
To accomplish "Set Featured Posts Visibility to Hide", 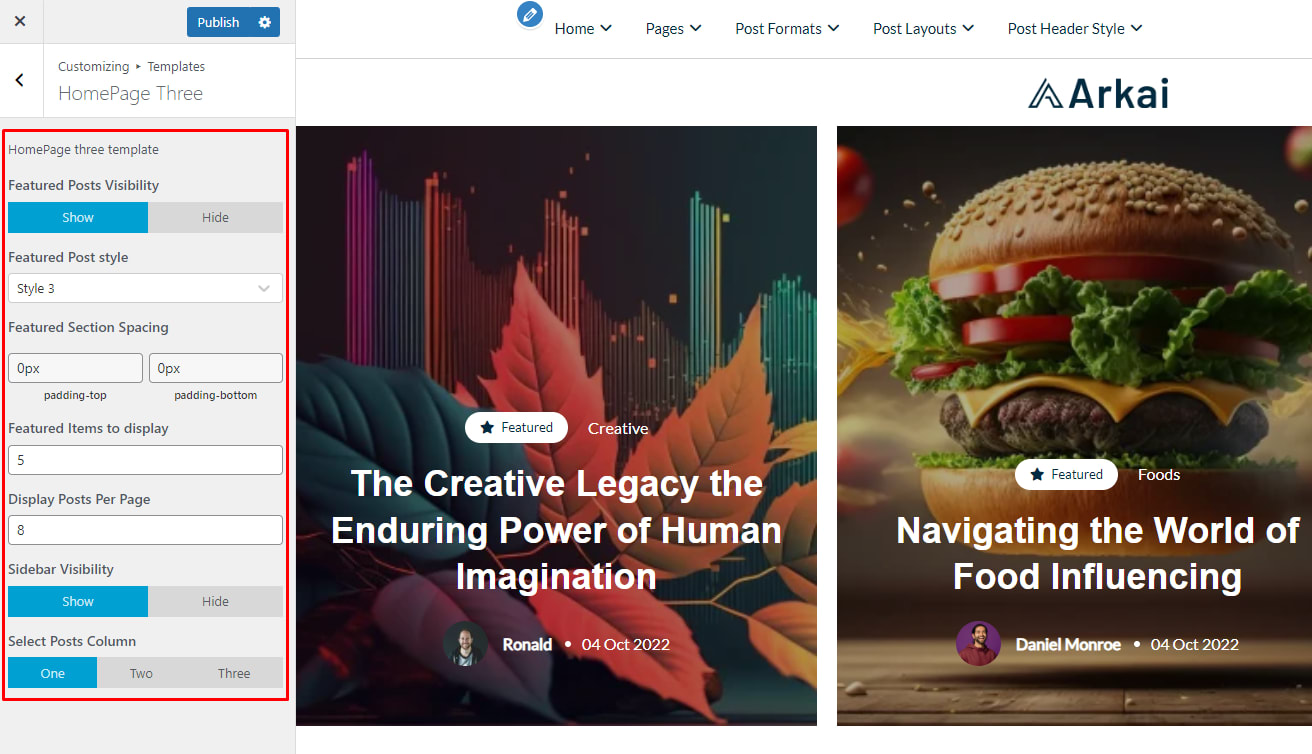I will (215, 217).
